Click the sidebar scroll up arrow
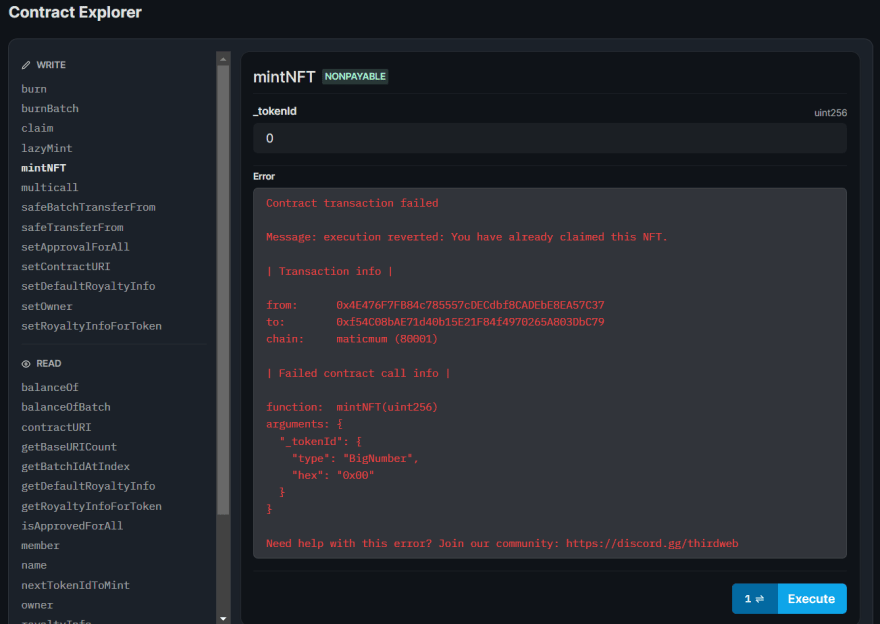 223,58
